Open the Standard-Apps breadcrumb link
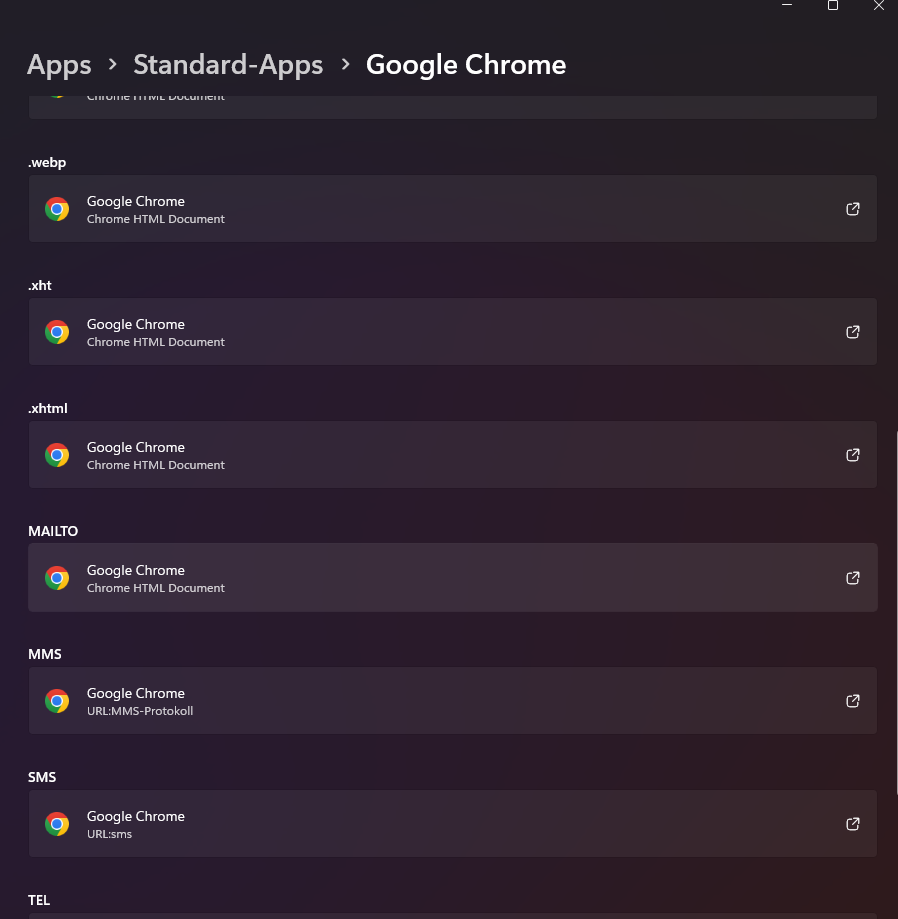 228,65
